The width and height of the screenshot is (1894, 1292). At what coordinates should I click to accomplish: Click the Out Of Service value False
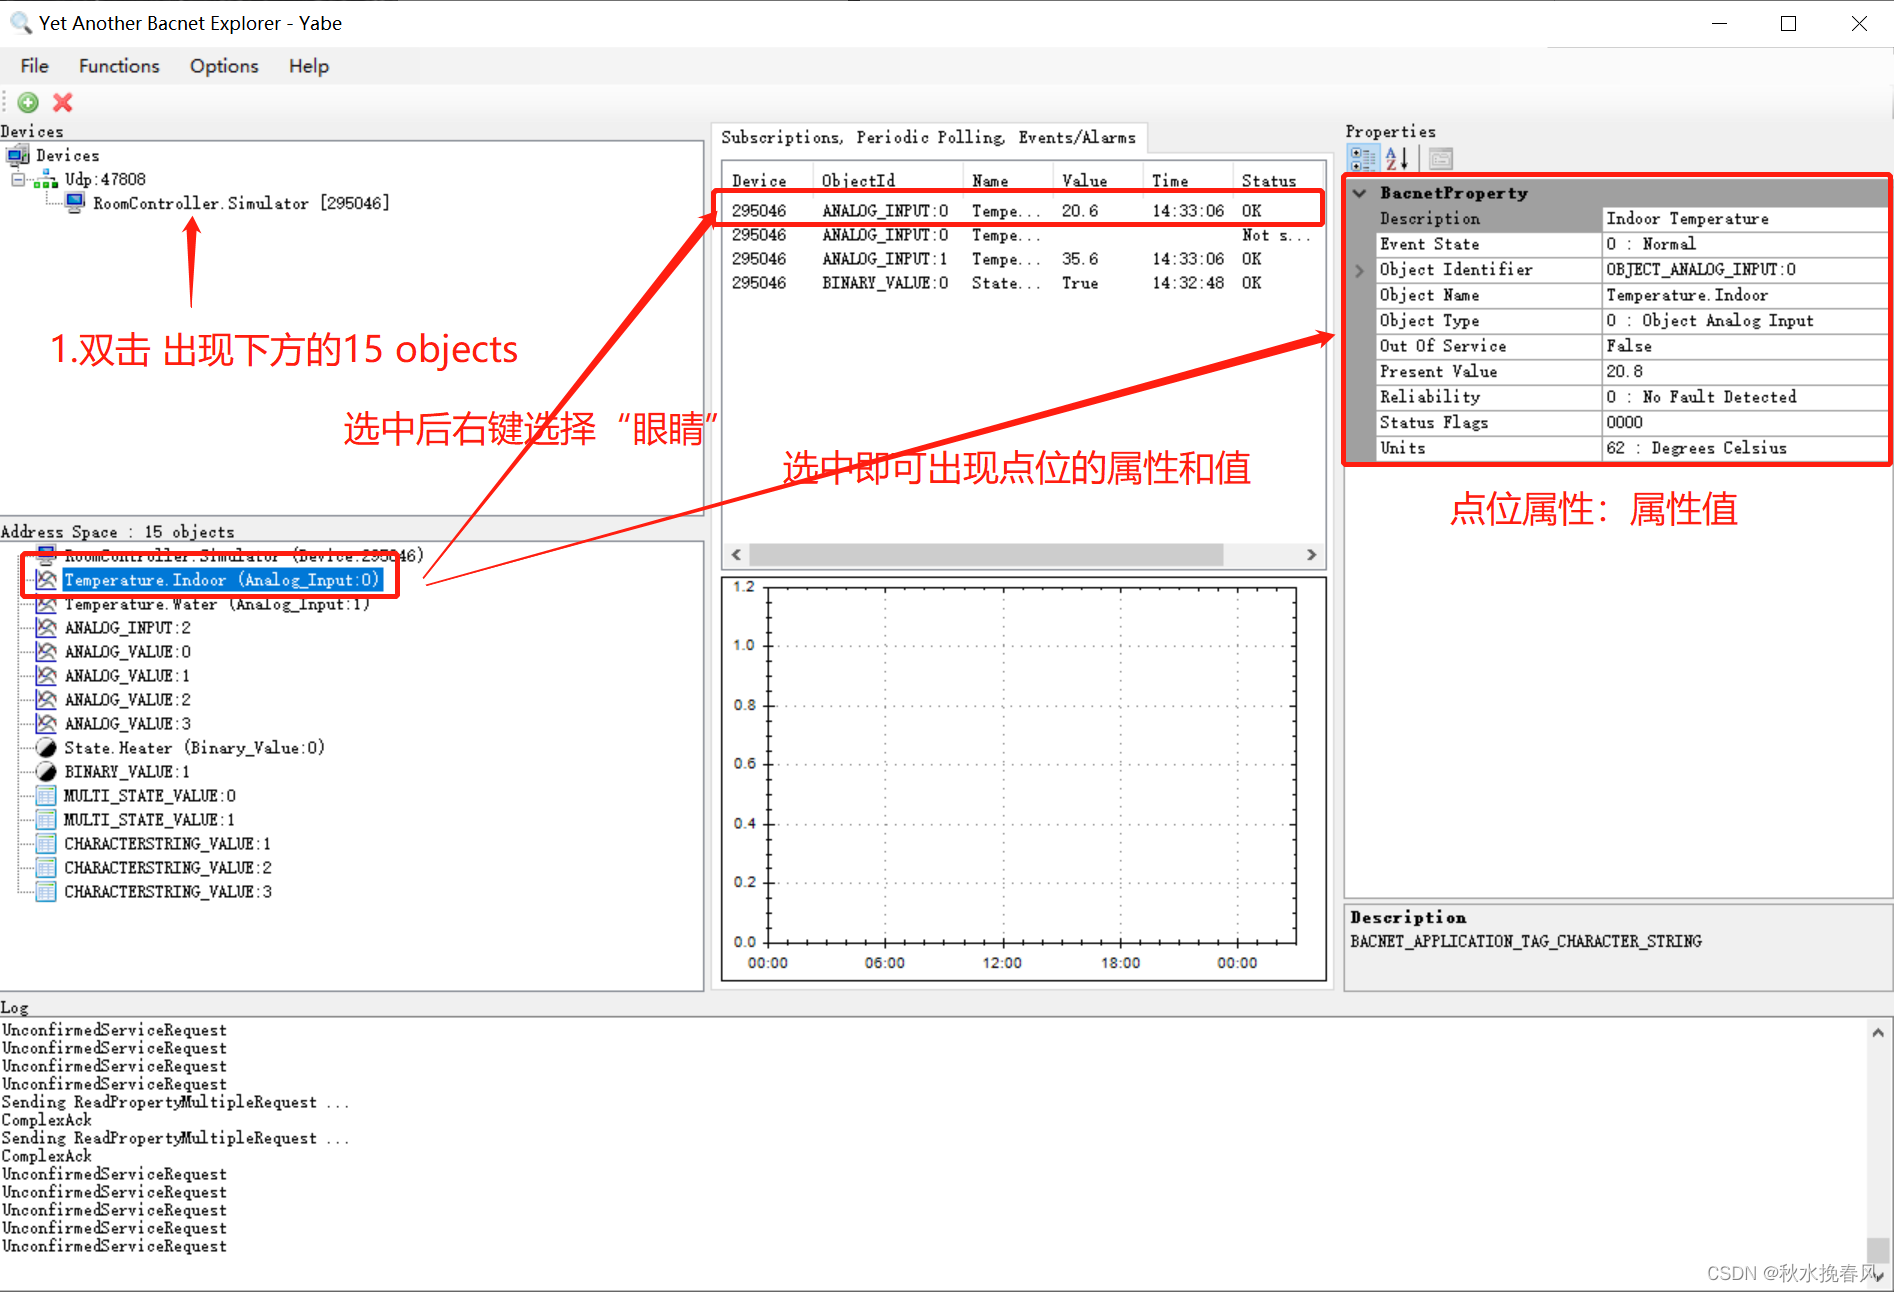(1744, 346)
